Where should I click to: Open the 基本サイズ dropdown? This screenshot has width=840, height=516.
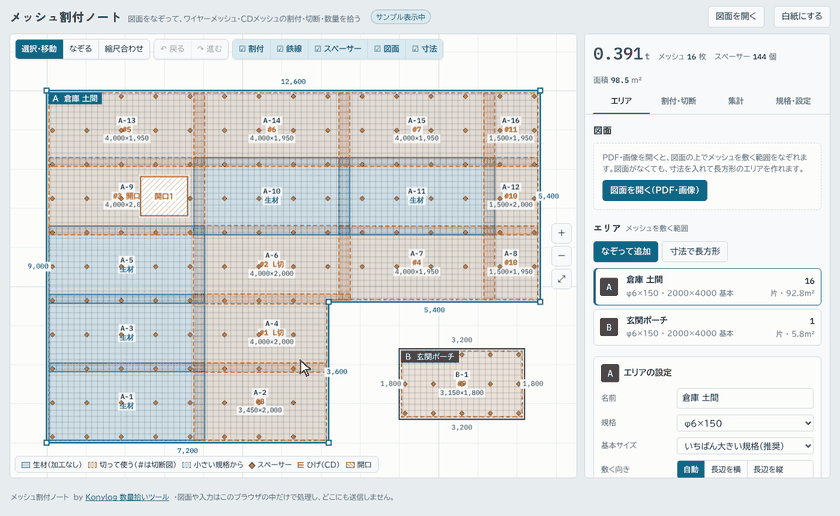745,446
